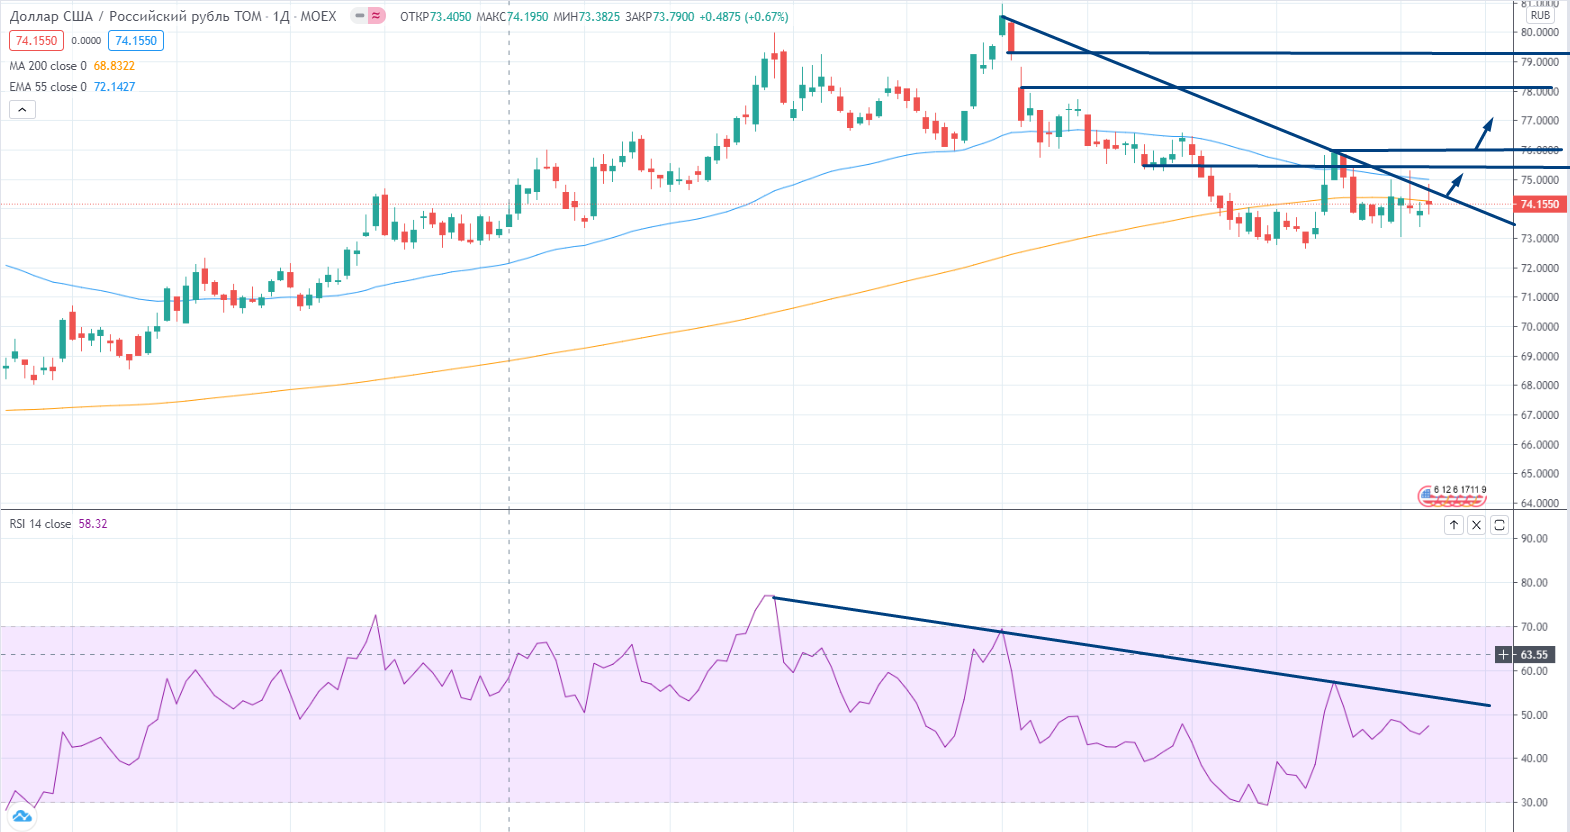Click the high value МАКС 74.1950

[512, 17]
